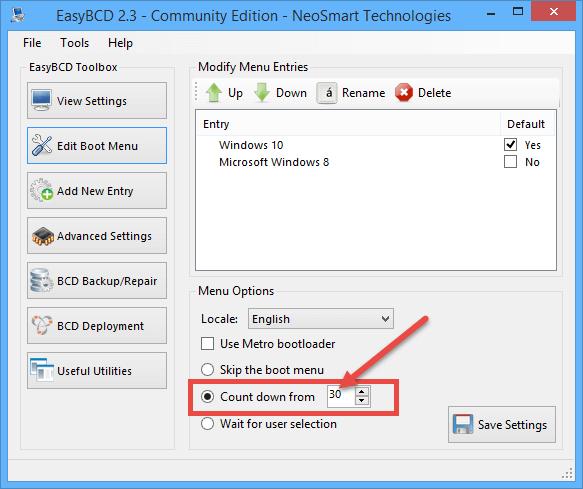Open Advanced Settings chip icon
The height and width of the screenshot is (489, 583).
[x=42, y=237]
